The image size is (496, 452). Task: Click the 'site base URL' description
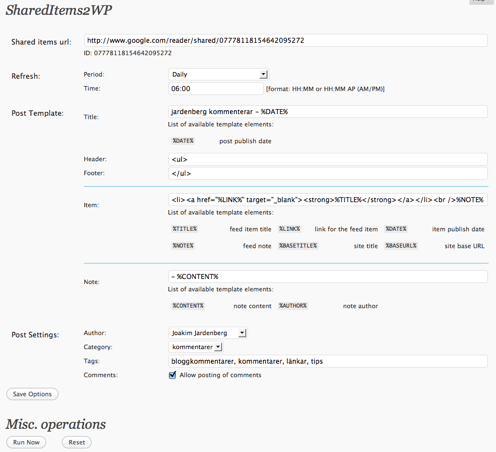(464, 246)
